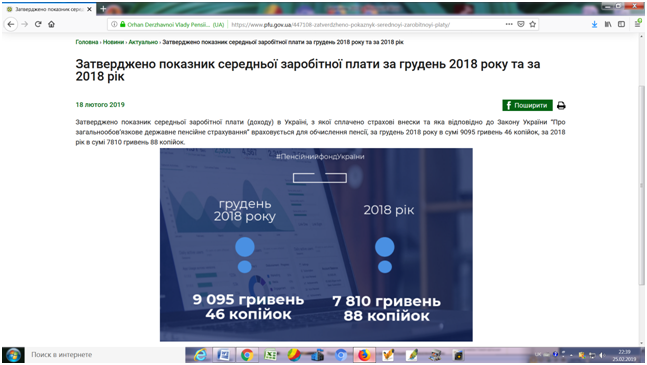Open the downloads arrow in toolbar
This screenshot has height=365, width=647.
594,24
